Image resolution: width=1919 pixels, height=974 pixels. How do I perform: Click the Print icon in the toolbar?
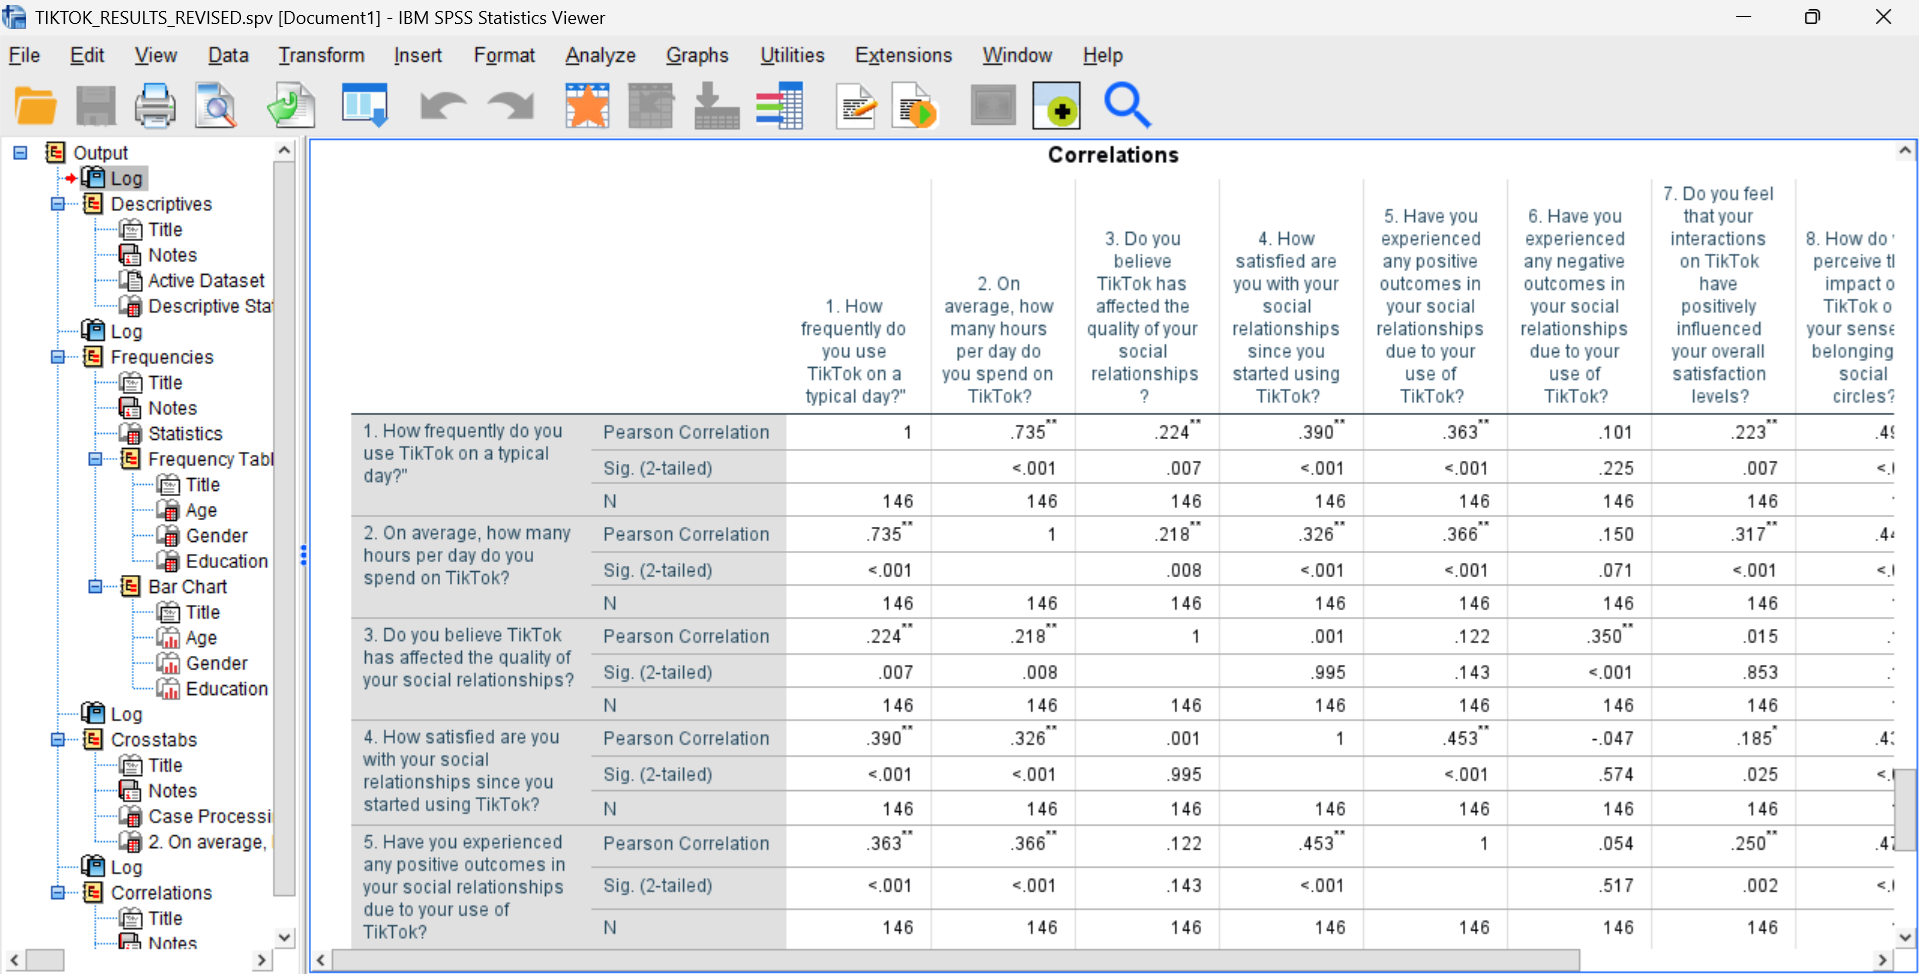(x=155, y=105)
